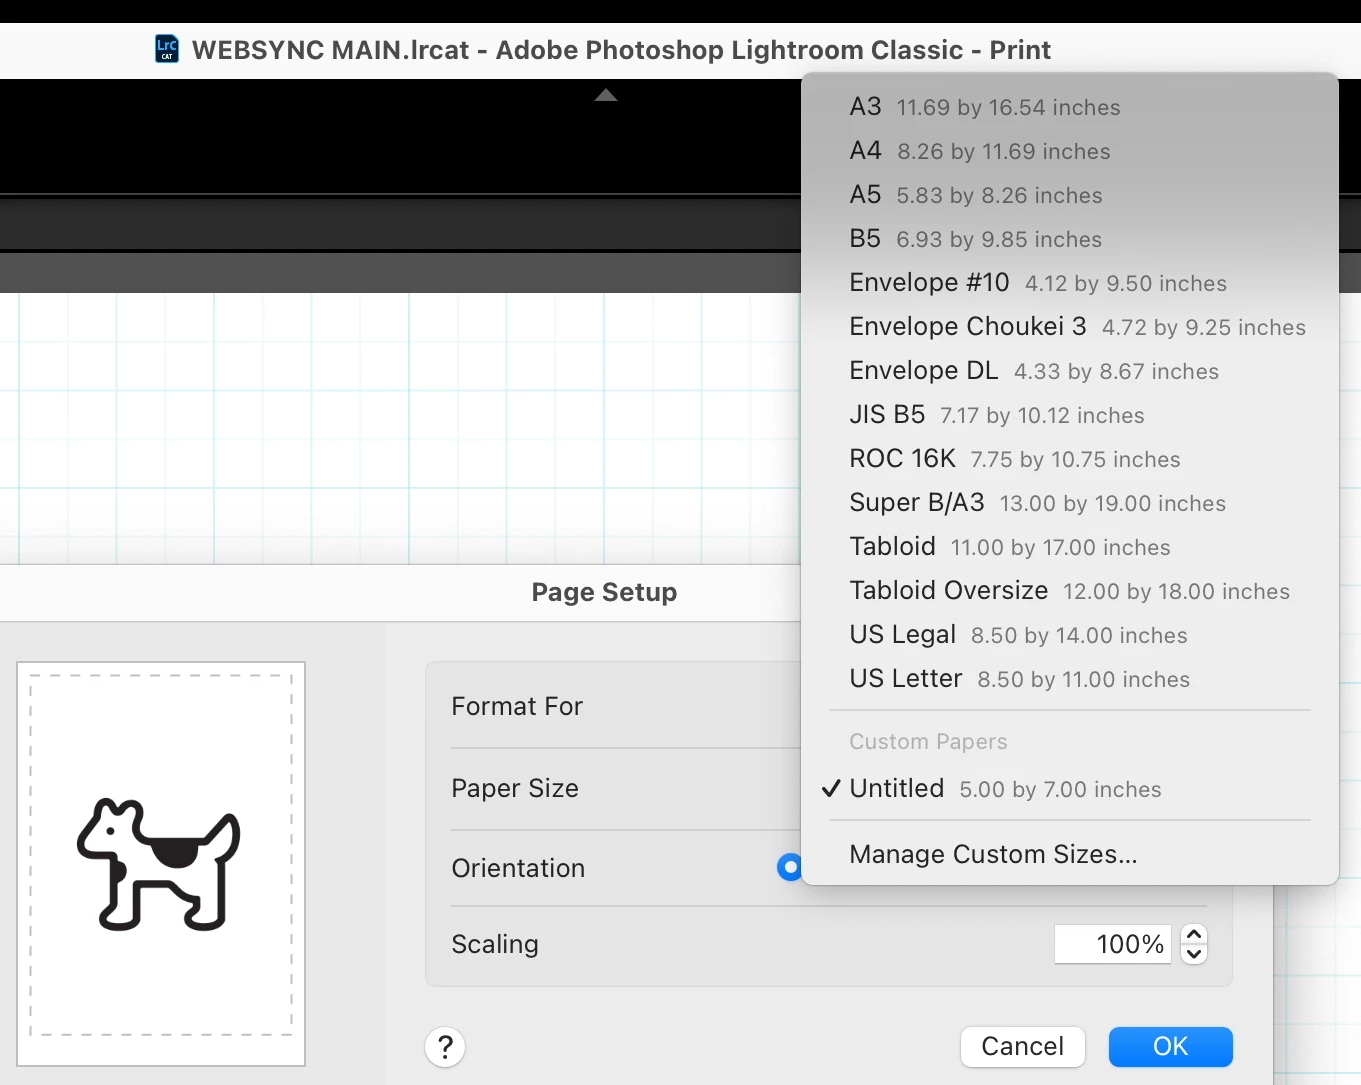Select Super B/A3 paper size
The width and height of the screenshot is (1361, 1085).
(x=1070, y=503)
